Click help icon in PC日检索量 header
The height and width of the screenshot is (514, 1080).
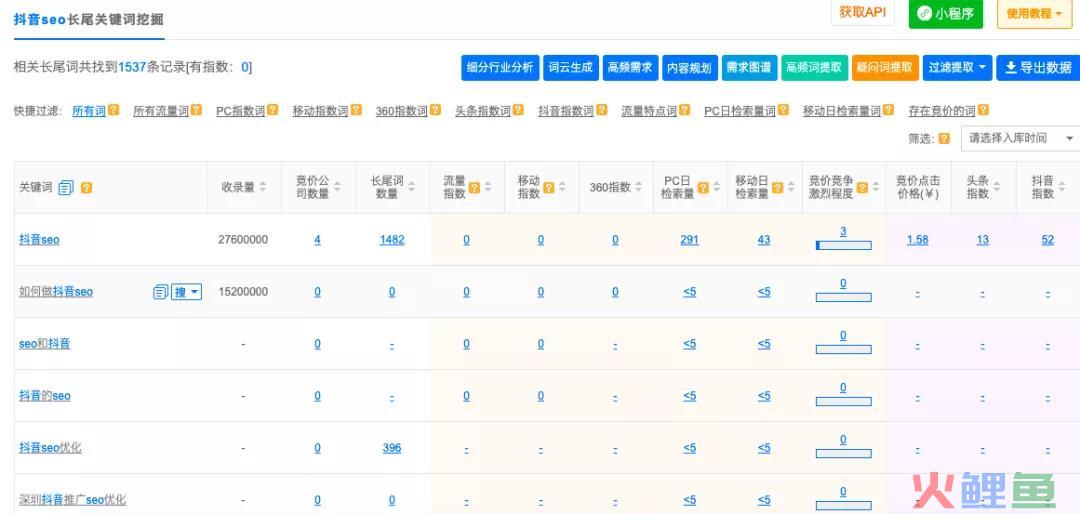click(x=703, y=187)
